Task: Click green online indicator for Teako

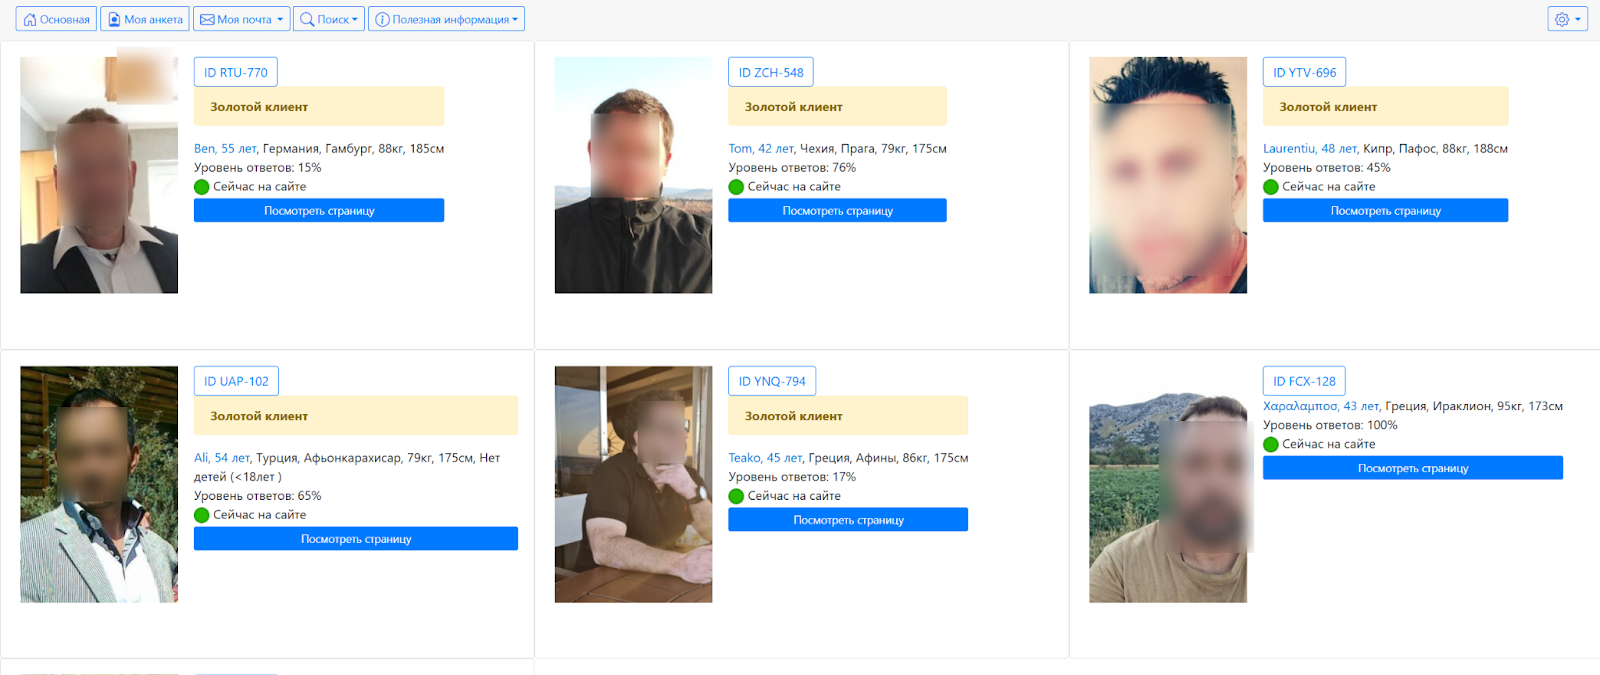Action: point(737,496)
